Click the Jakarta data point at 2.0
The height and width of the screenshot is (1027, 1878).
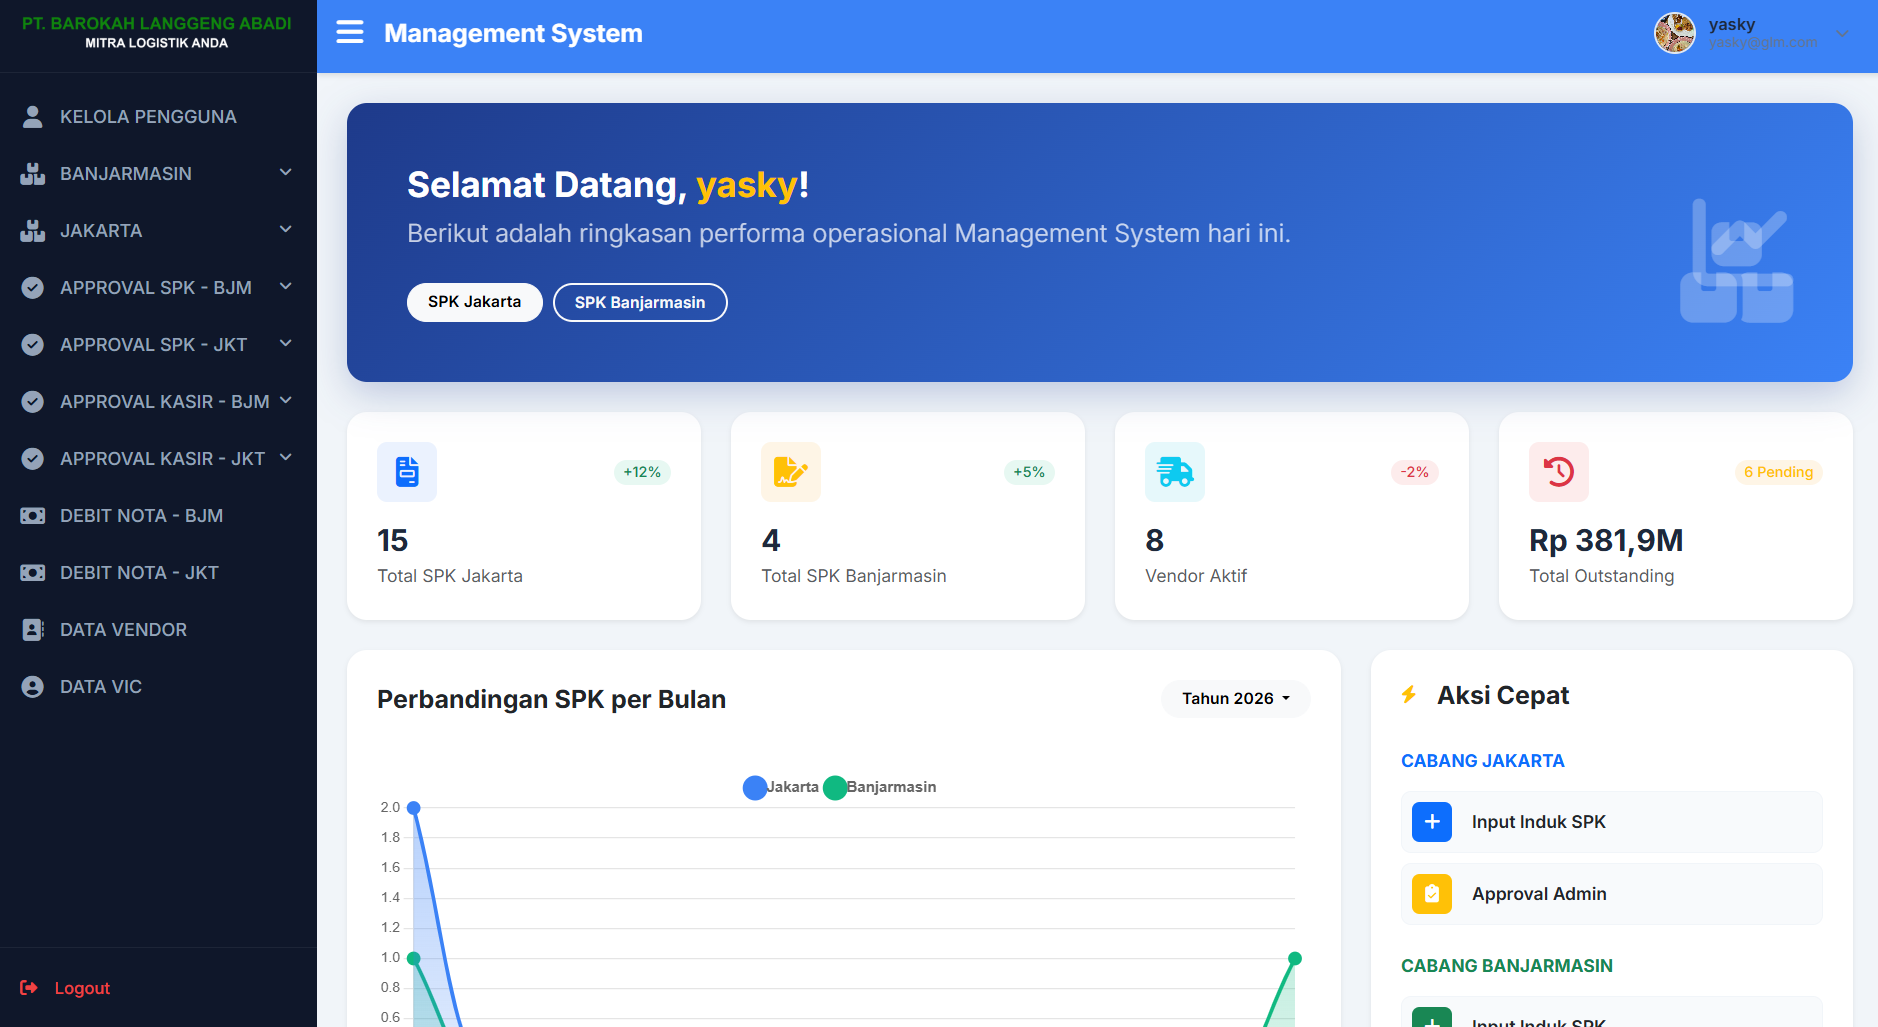(414, 808)
